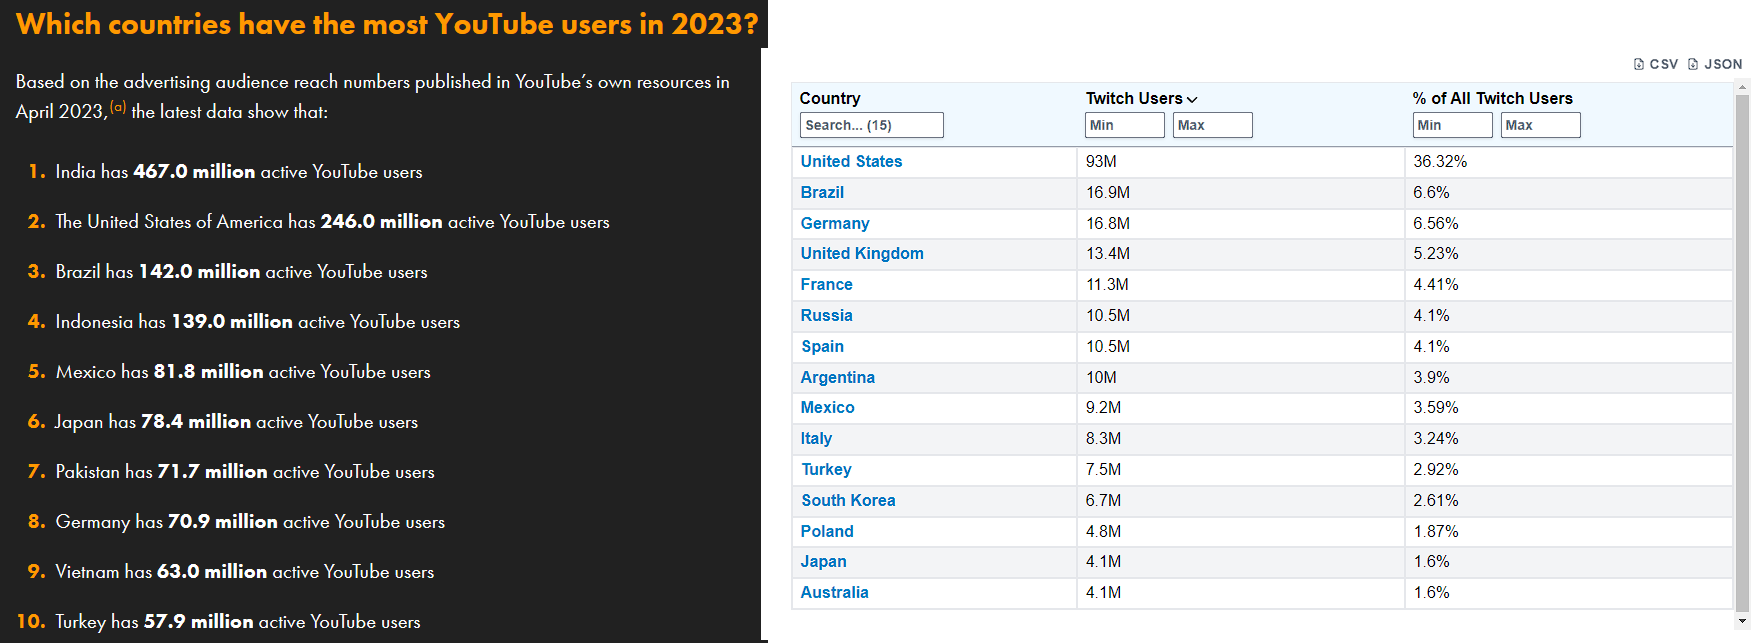Download table as CSV
Screen dimensions: 1752x643
coord(1656,64)
